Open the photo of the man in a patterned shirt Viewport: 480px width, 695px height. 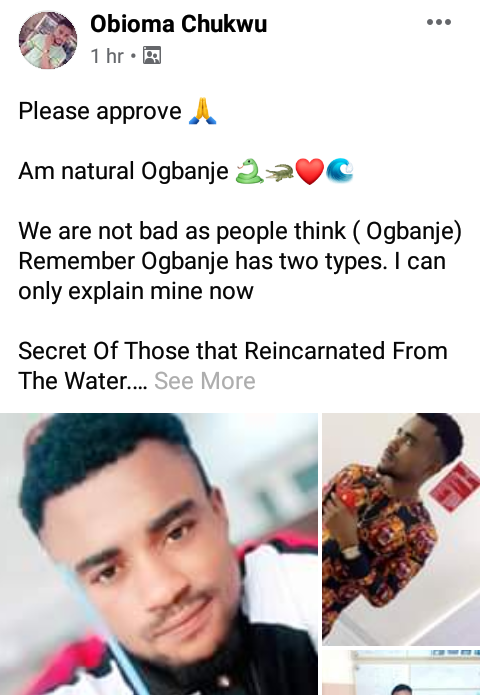[401, 529]
